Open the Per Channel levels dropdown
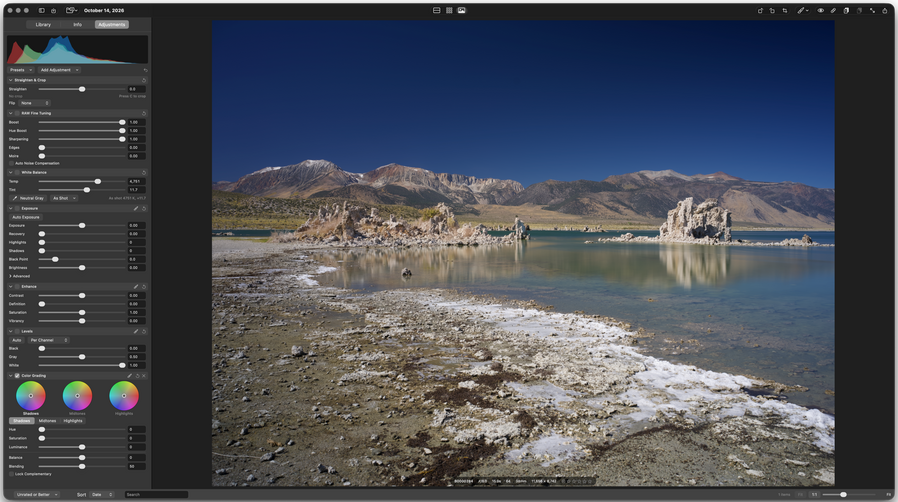The width and height of the screenshot is (898, 502). pos(49,340)
